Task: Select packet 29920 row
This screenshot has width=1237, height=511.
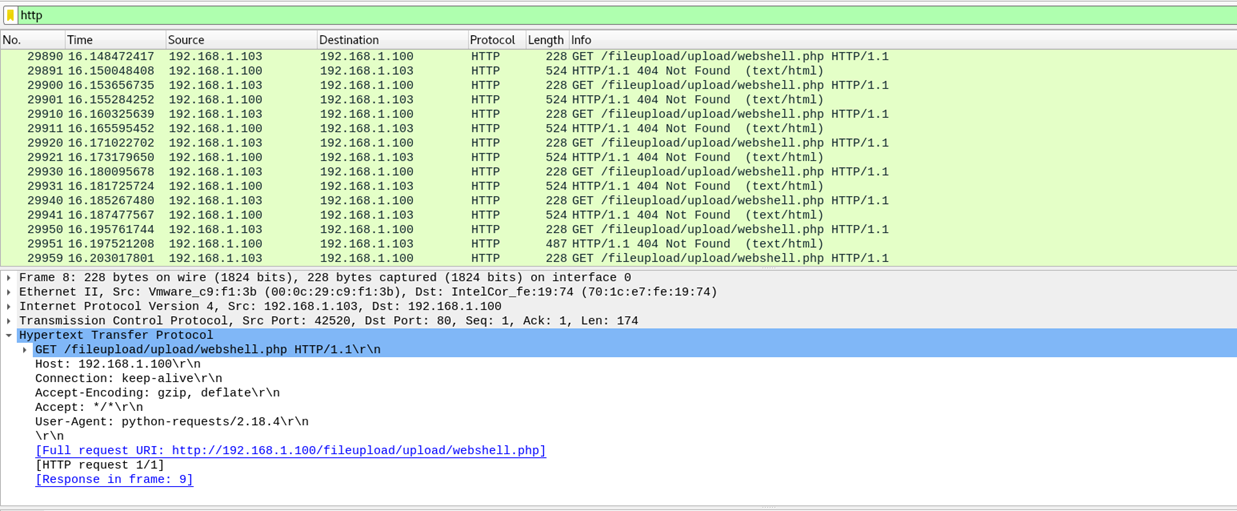Action: [618, 143]
